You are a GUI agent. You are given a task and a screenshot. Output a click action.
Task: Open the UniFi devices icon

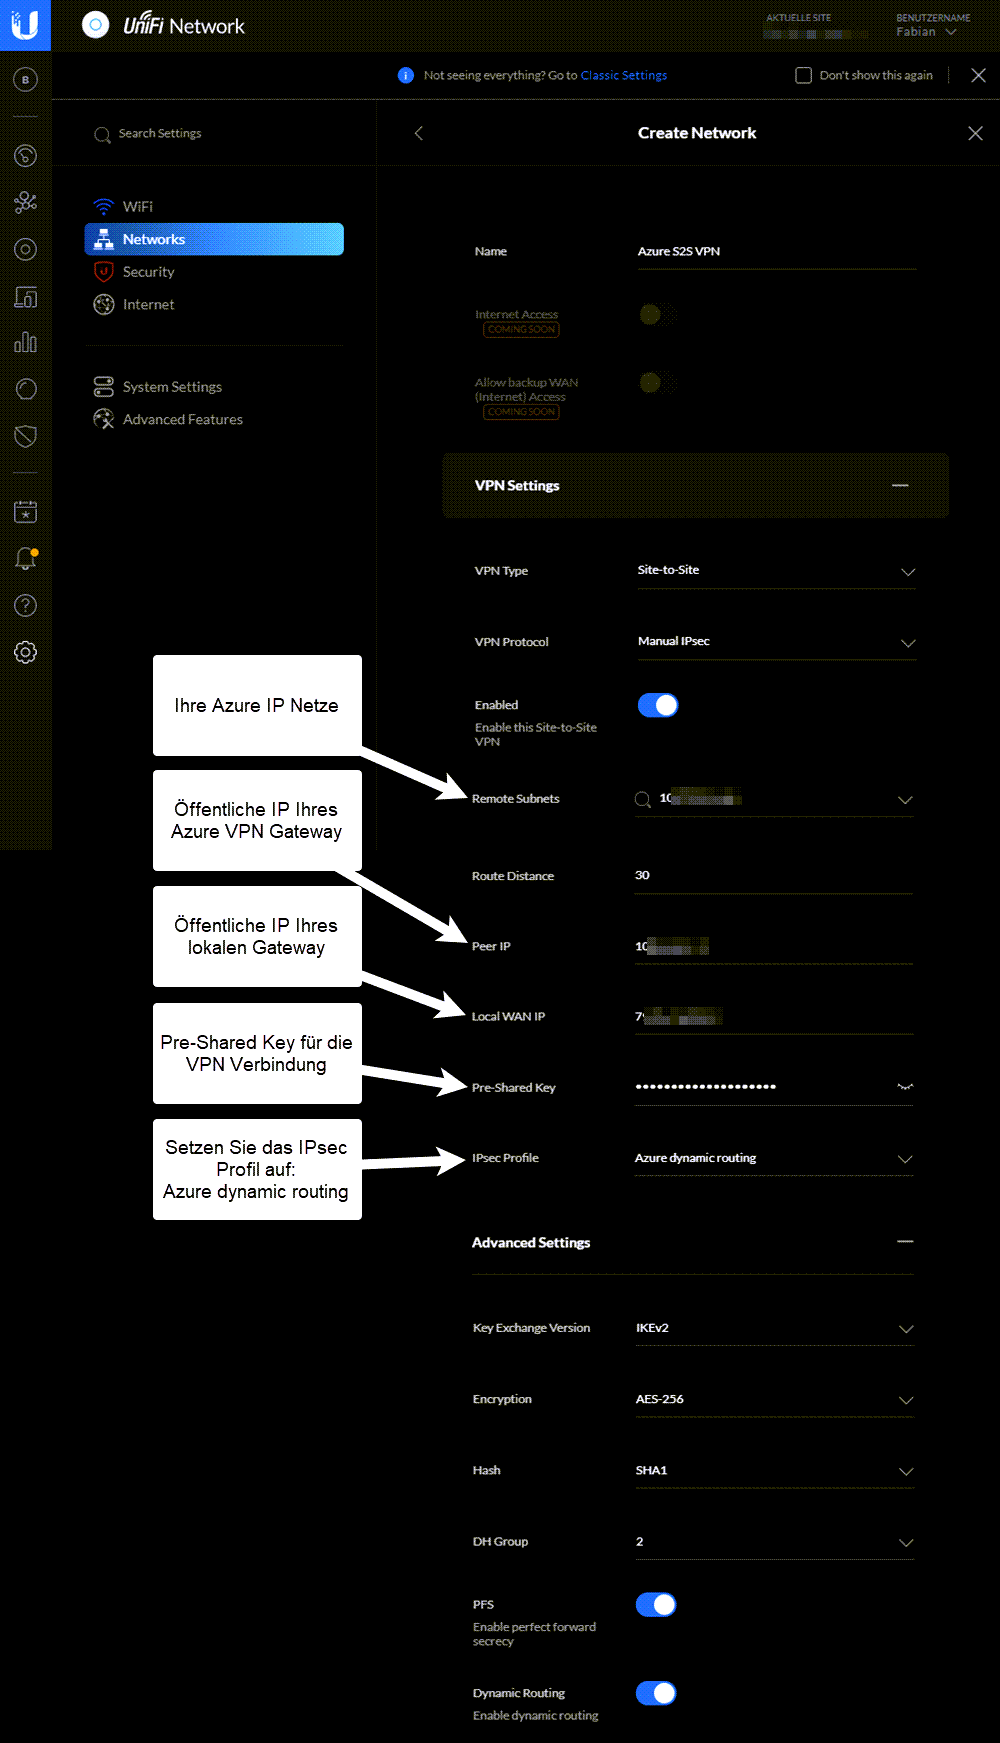click(26, 249)
